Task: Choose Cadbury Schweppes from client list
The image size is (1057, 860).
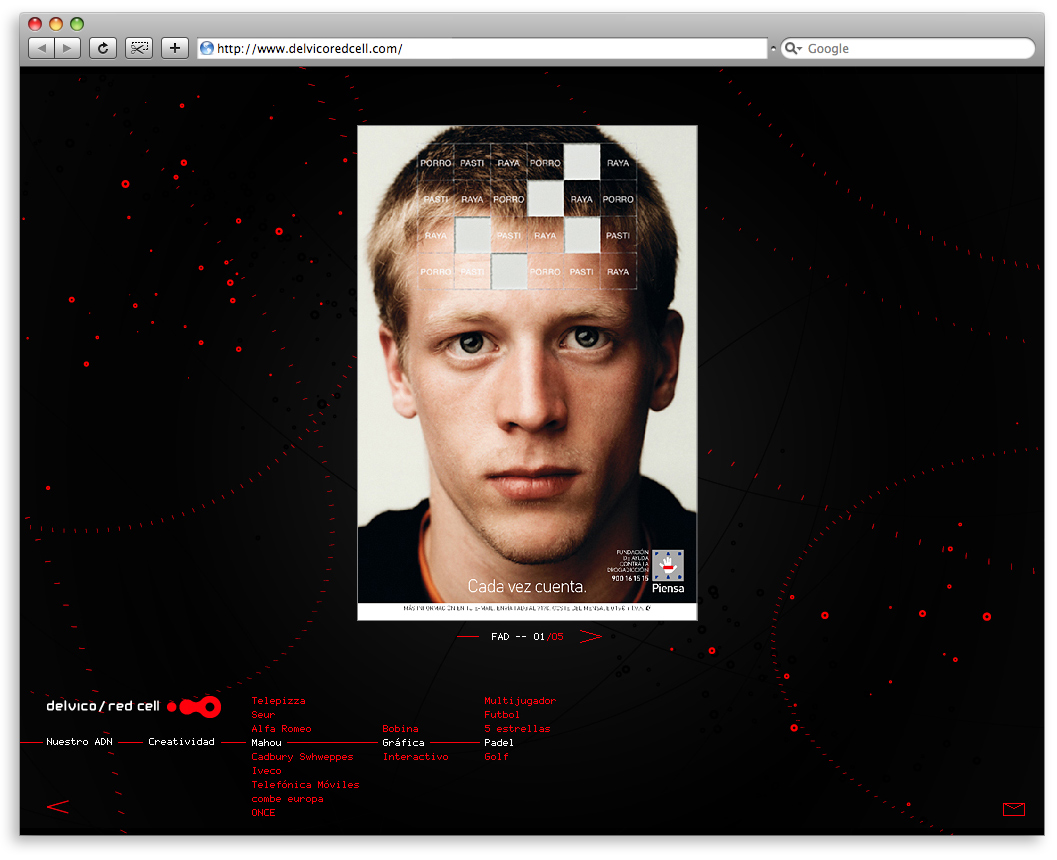Action: tap(302, 757)
